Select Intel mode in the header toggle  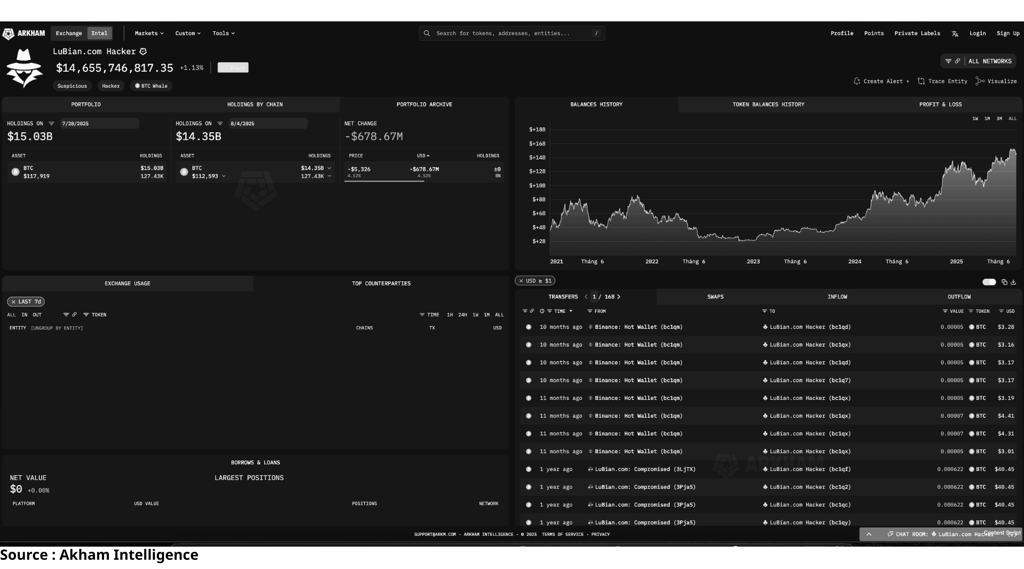[99, 33]
